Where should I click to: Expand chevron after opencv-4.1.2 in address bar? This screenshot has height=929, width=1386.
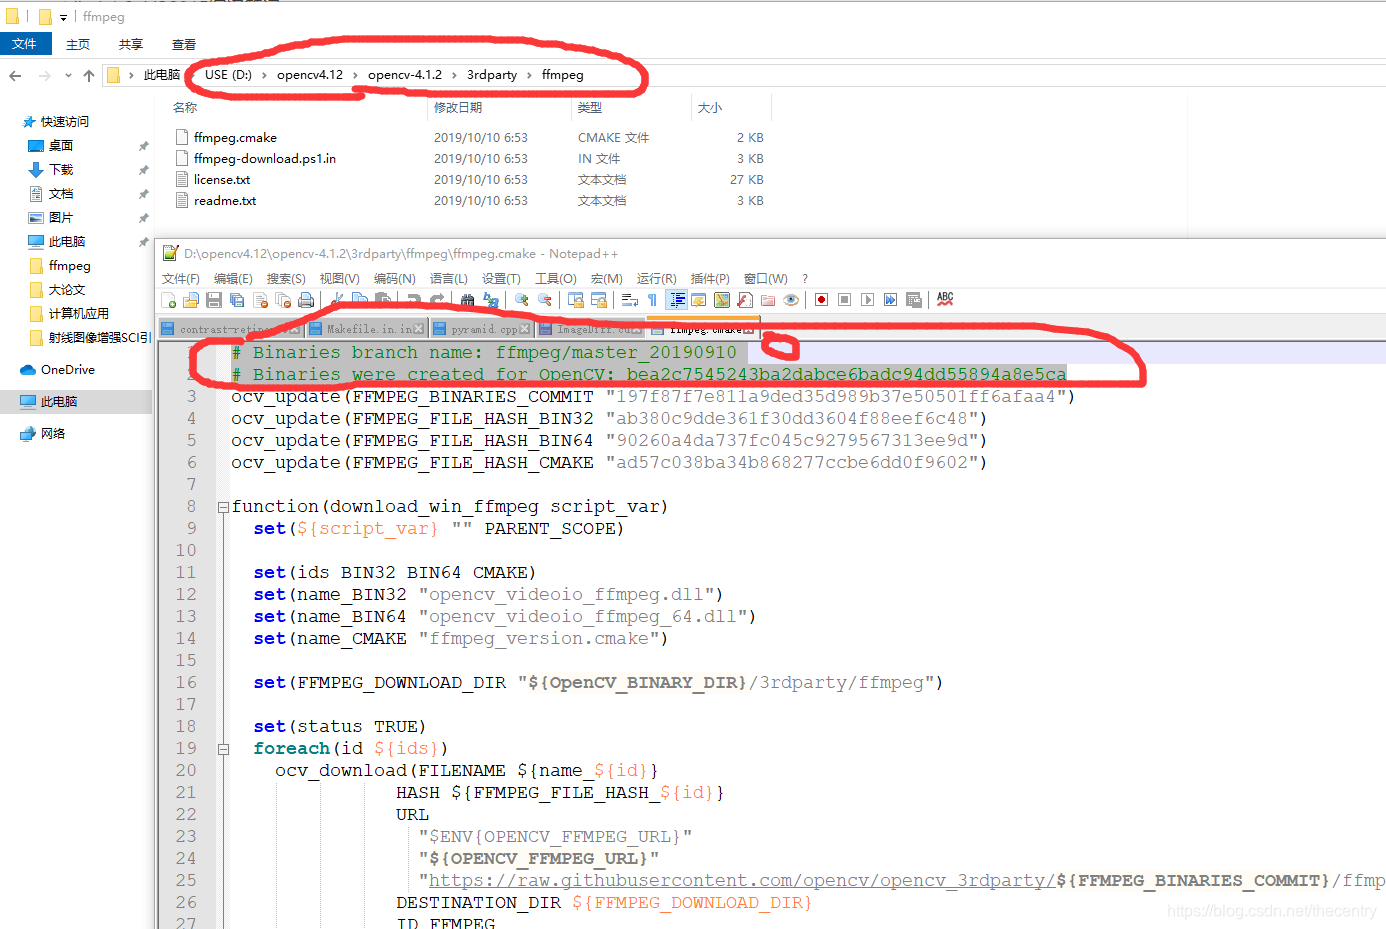[x=454, y=75]
